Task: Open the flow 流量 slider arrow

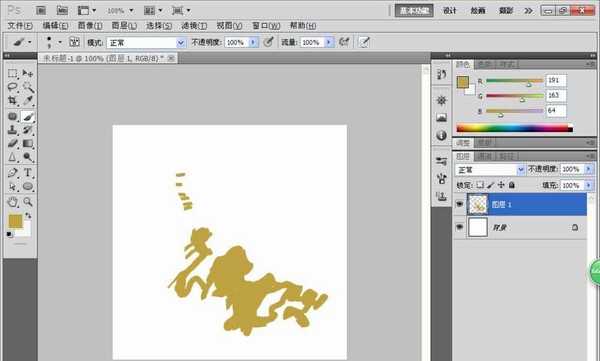Action: [329, 42]
